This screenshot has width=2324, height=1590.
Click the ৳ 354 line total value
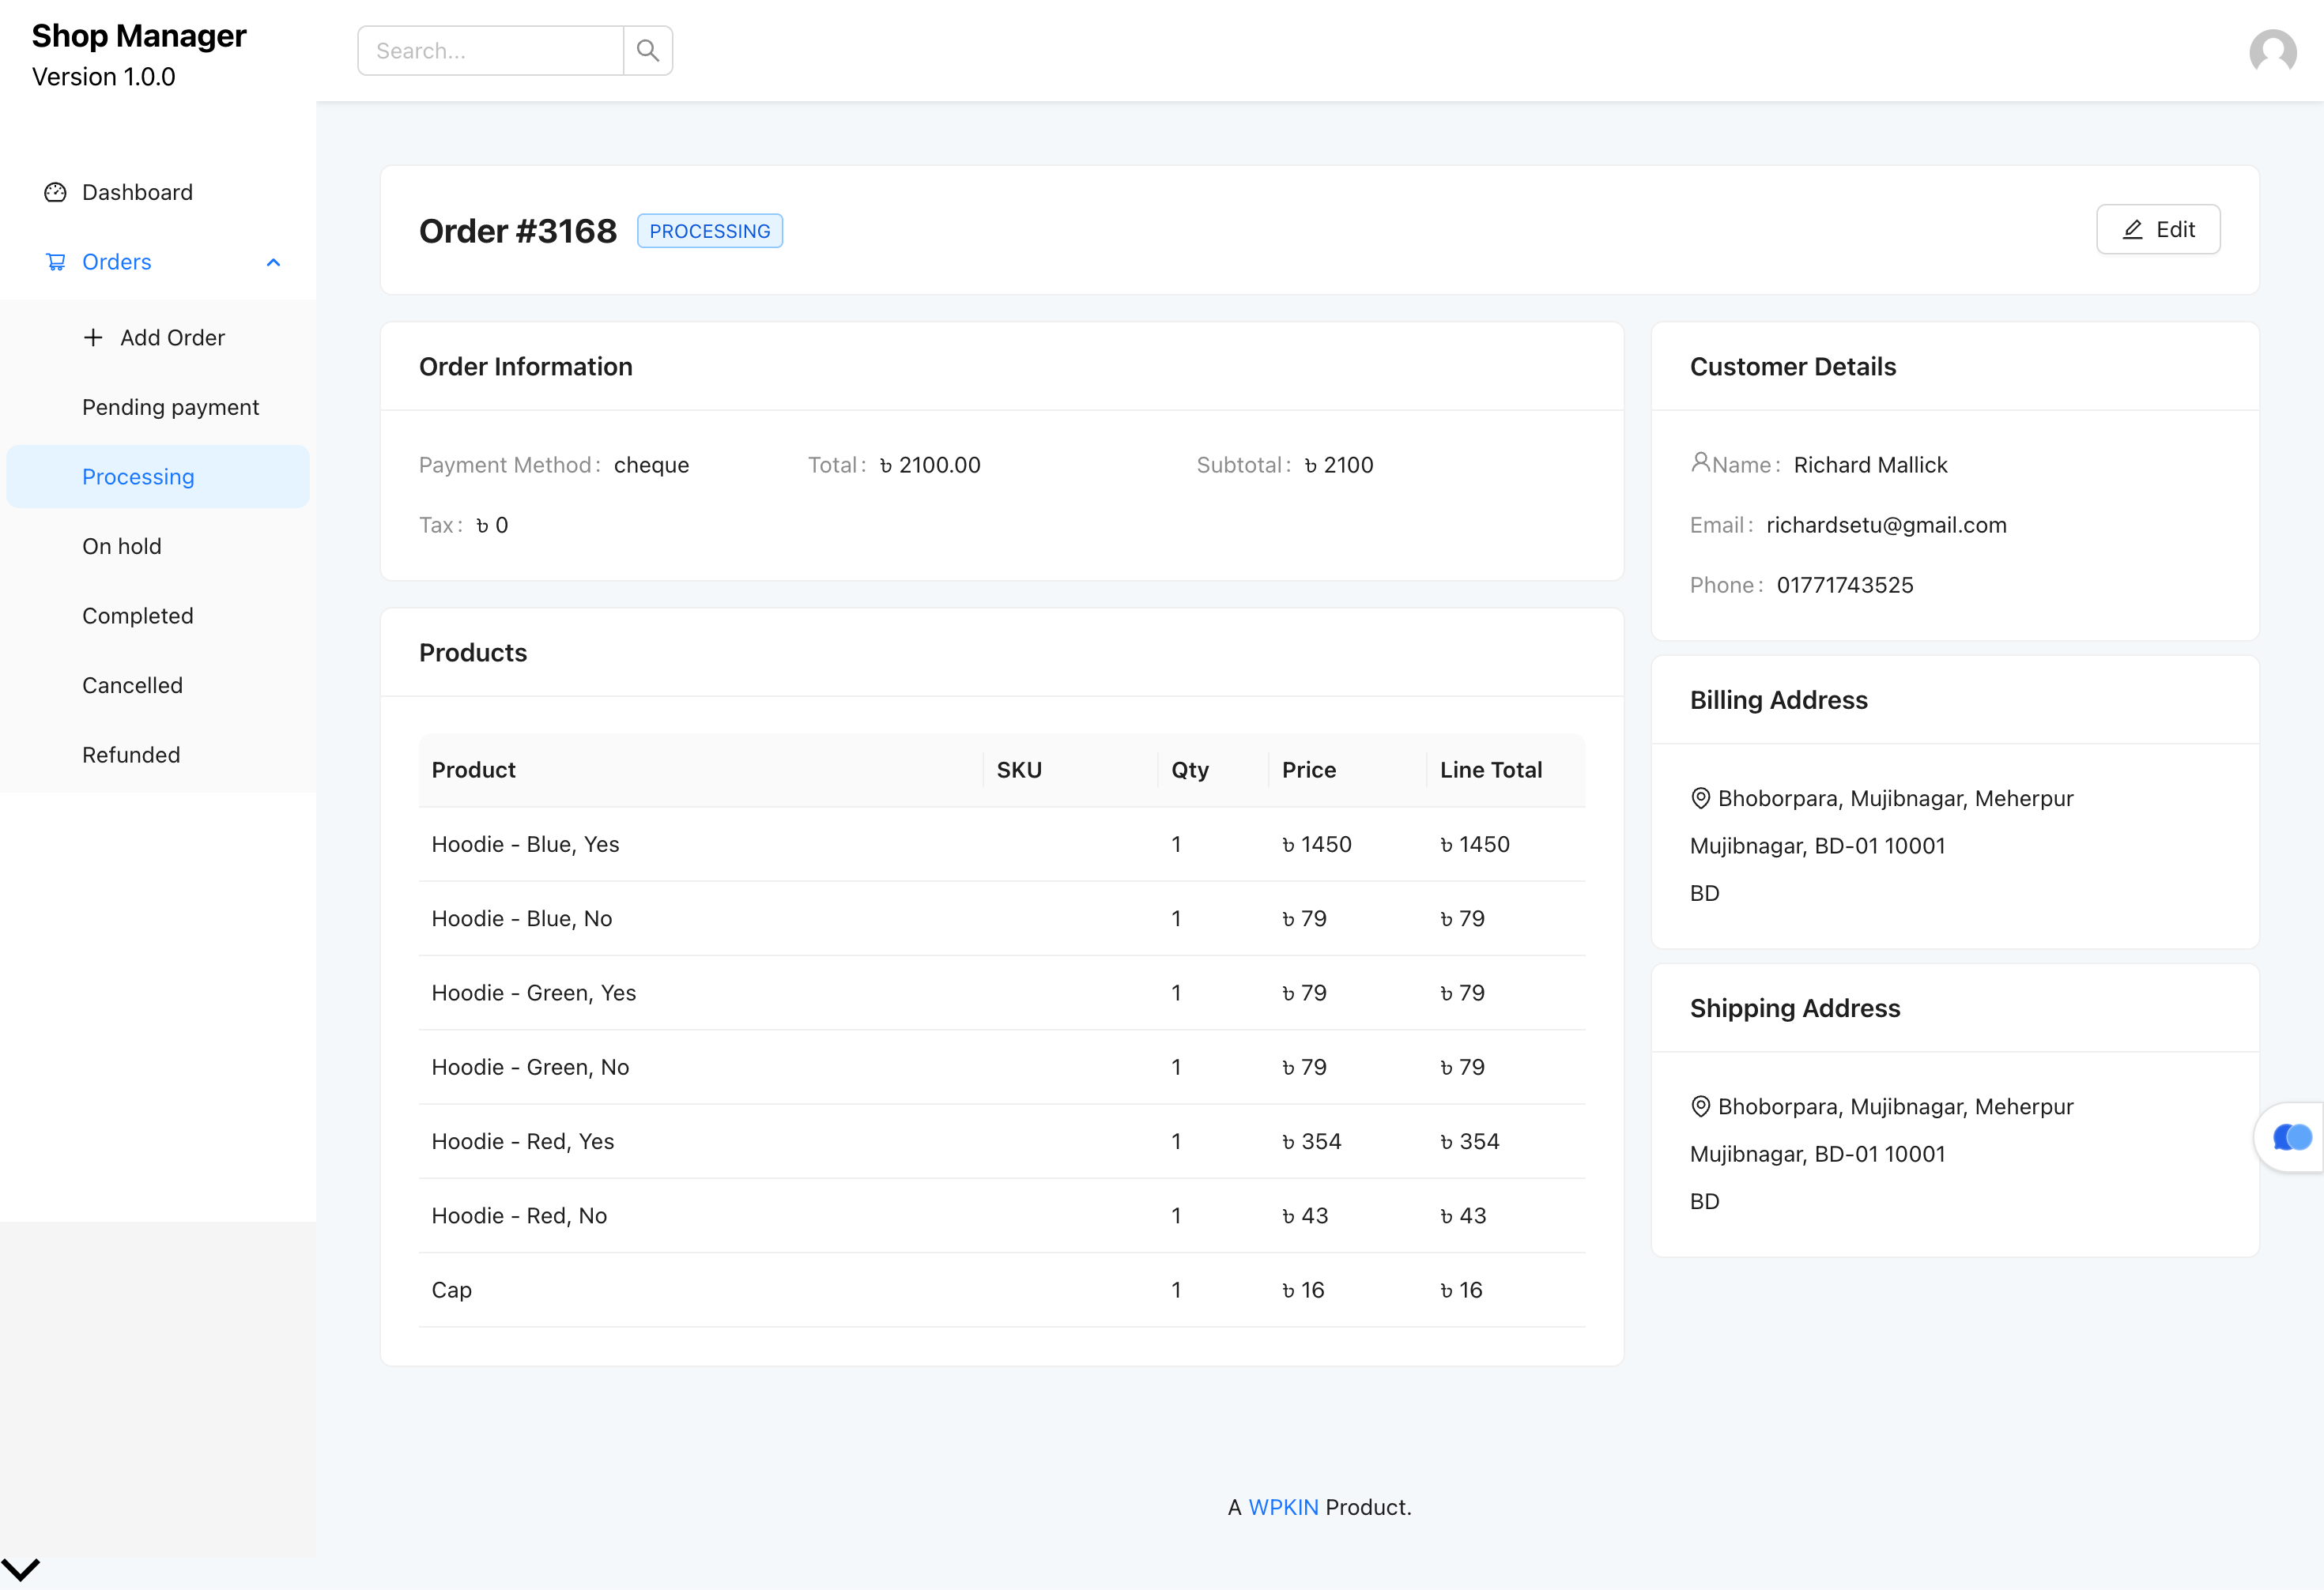(1470, 1141)
